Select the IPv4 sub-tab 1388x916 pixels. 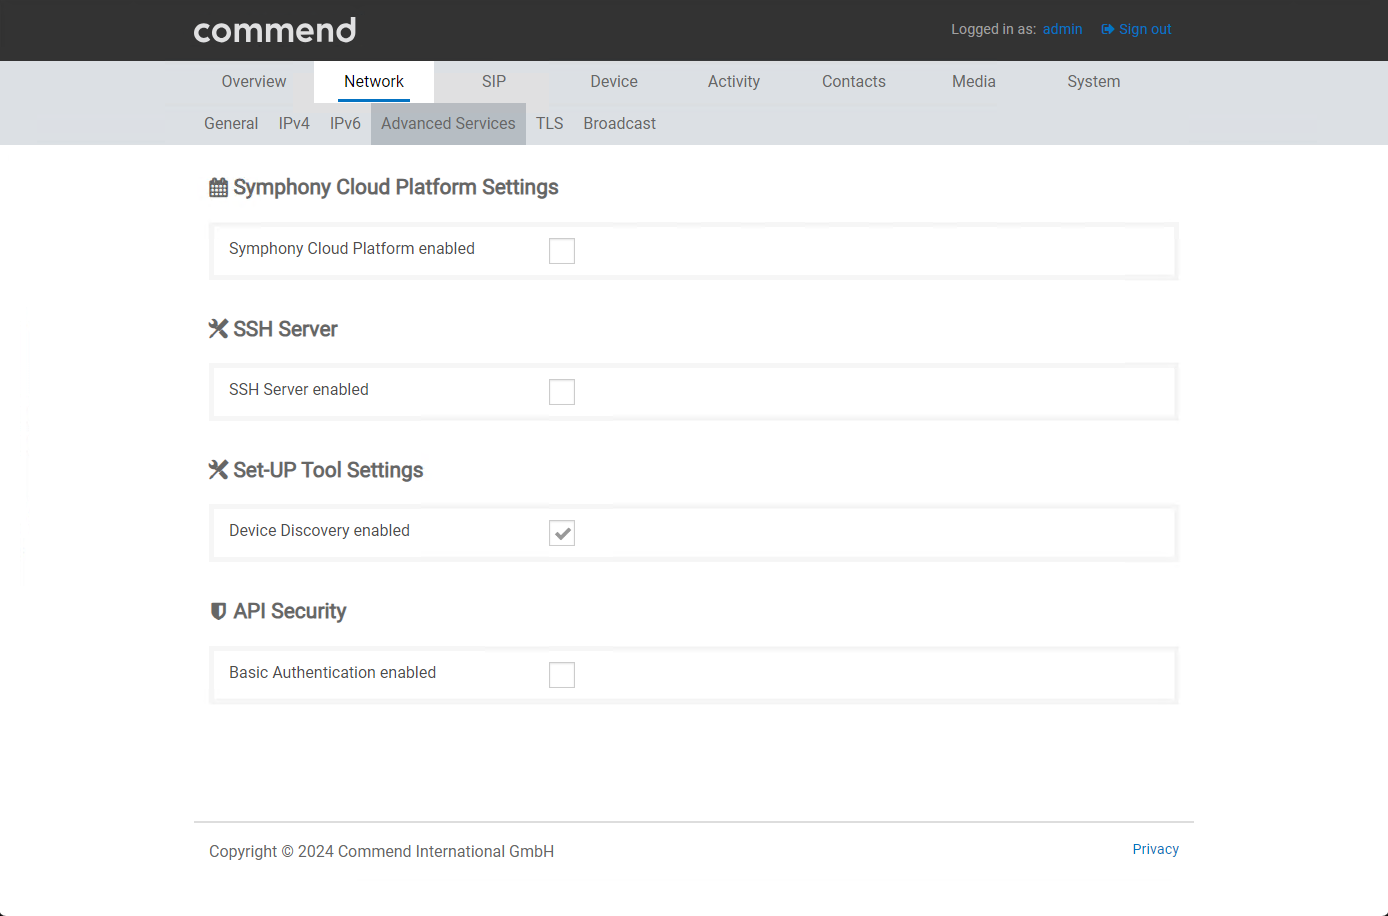[x=294, y=124]
